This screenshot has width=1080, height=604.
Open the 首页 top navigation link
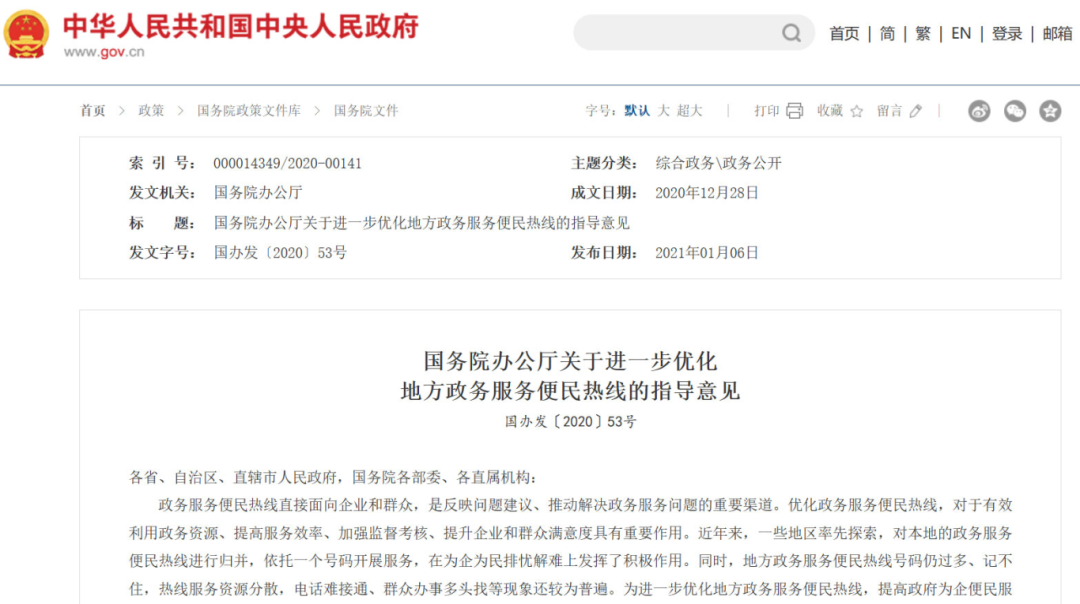[x=844, y=34]
